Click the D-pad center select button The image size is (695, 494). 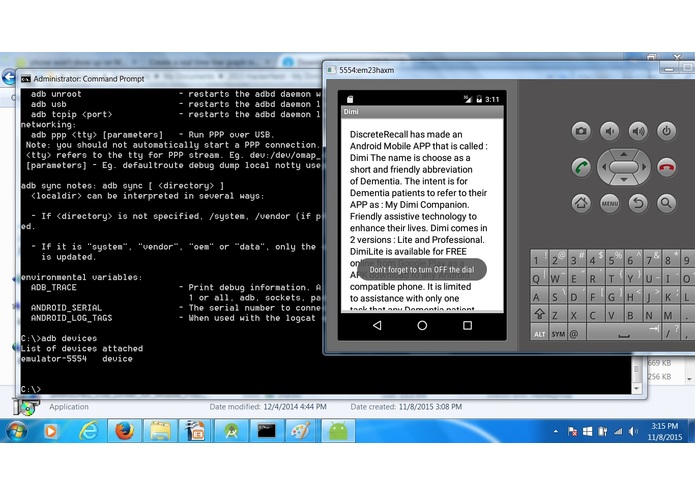pyautogui.click(x=624, y=167)
